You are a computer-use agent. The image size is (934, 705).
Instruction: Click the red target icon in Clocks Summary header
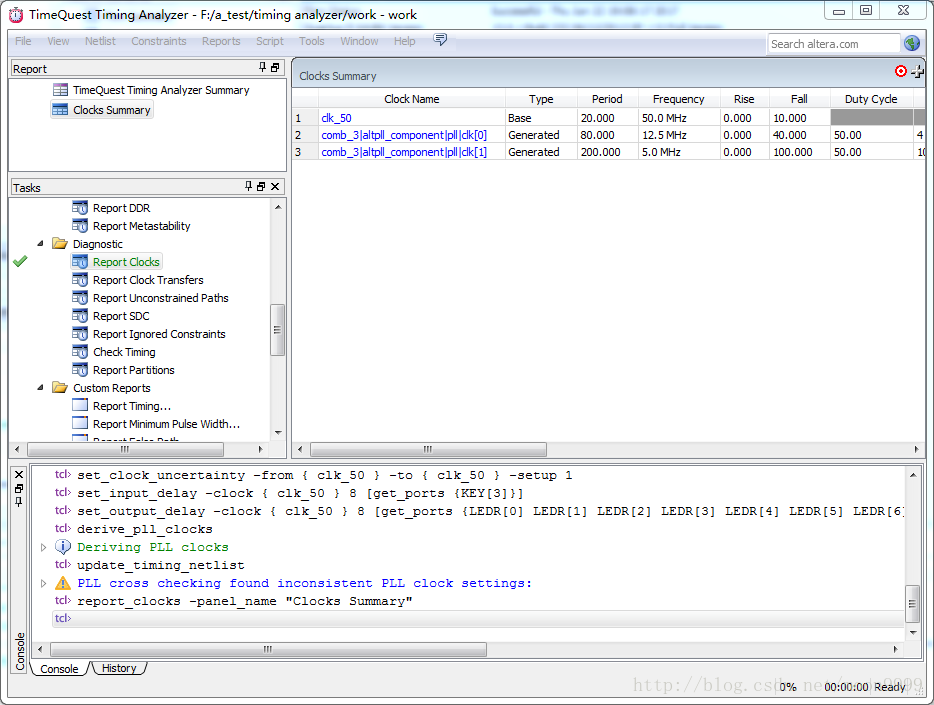[x=901, y=71]
